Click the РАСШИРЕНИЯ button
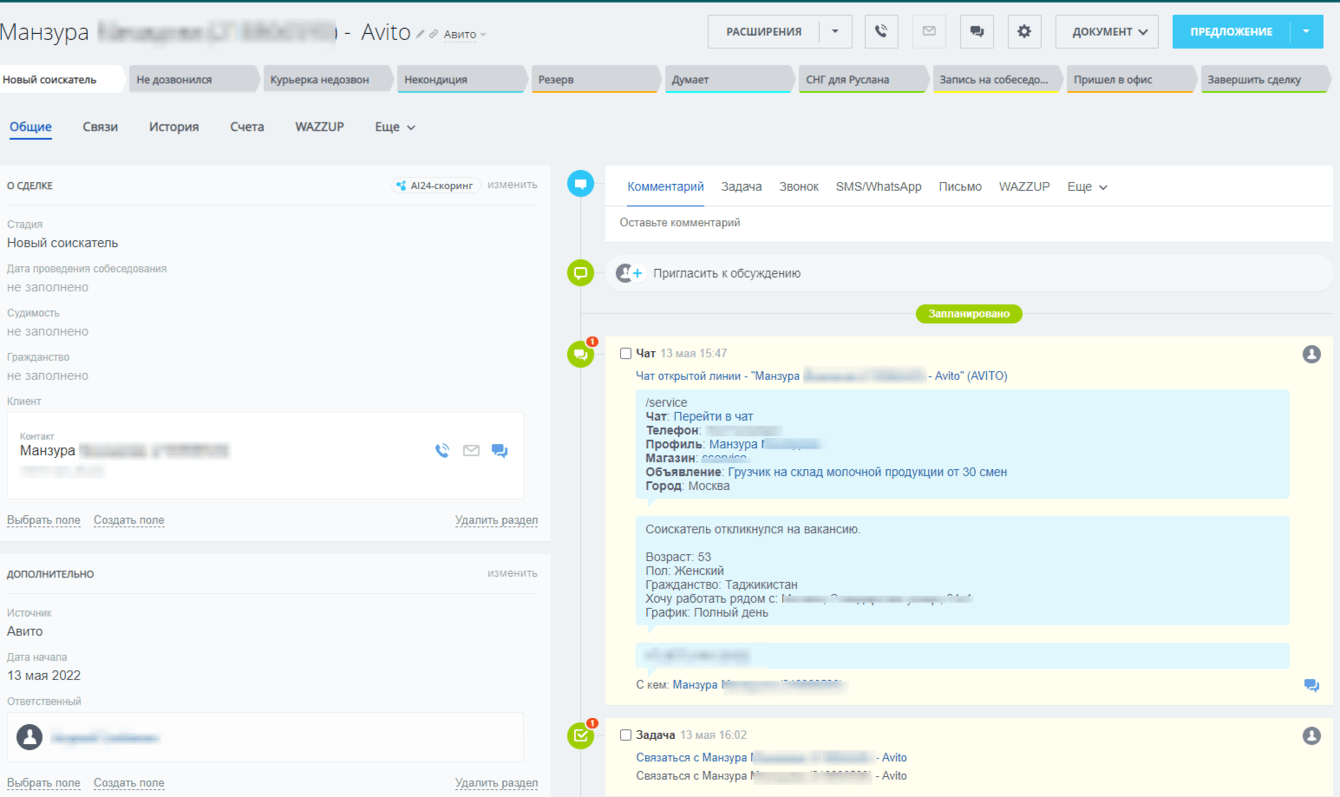Image resolution: width=1340 pixels, height=797 pixels. pyautogui.click(x=764, y=31)
